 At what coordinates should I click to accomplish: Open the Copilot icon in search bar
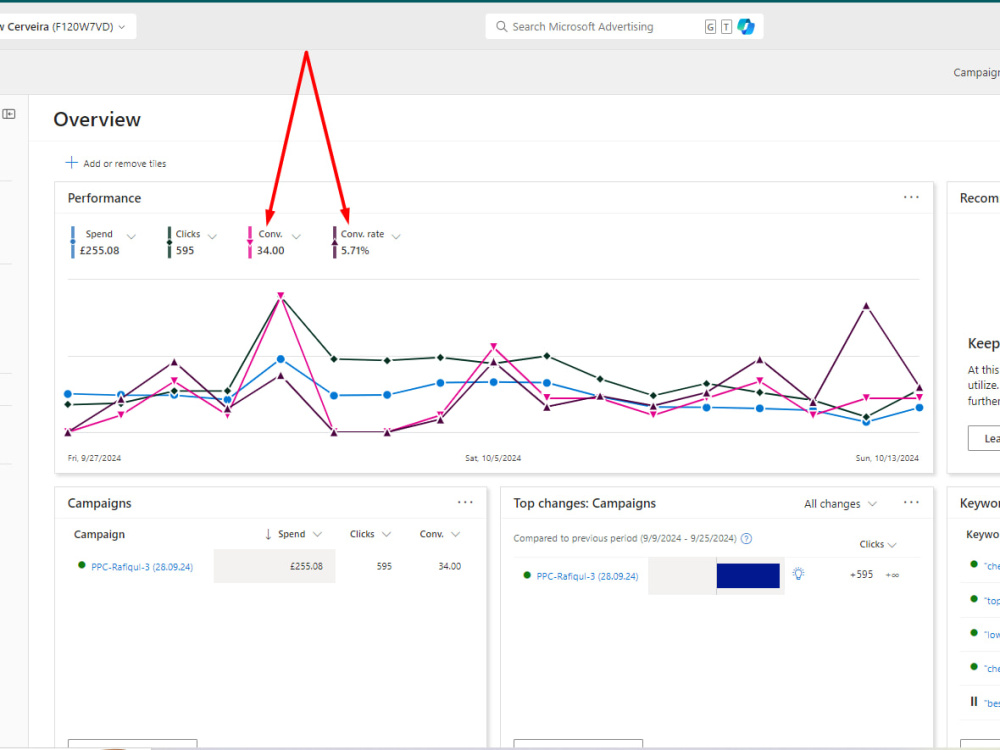(x=746, y=27)
